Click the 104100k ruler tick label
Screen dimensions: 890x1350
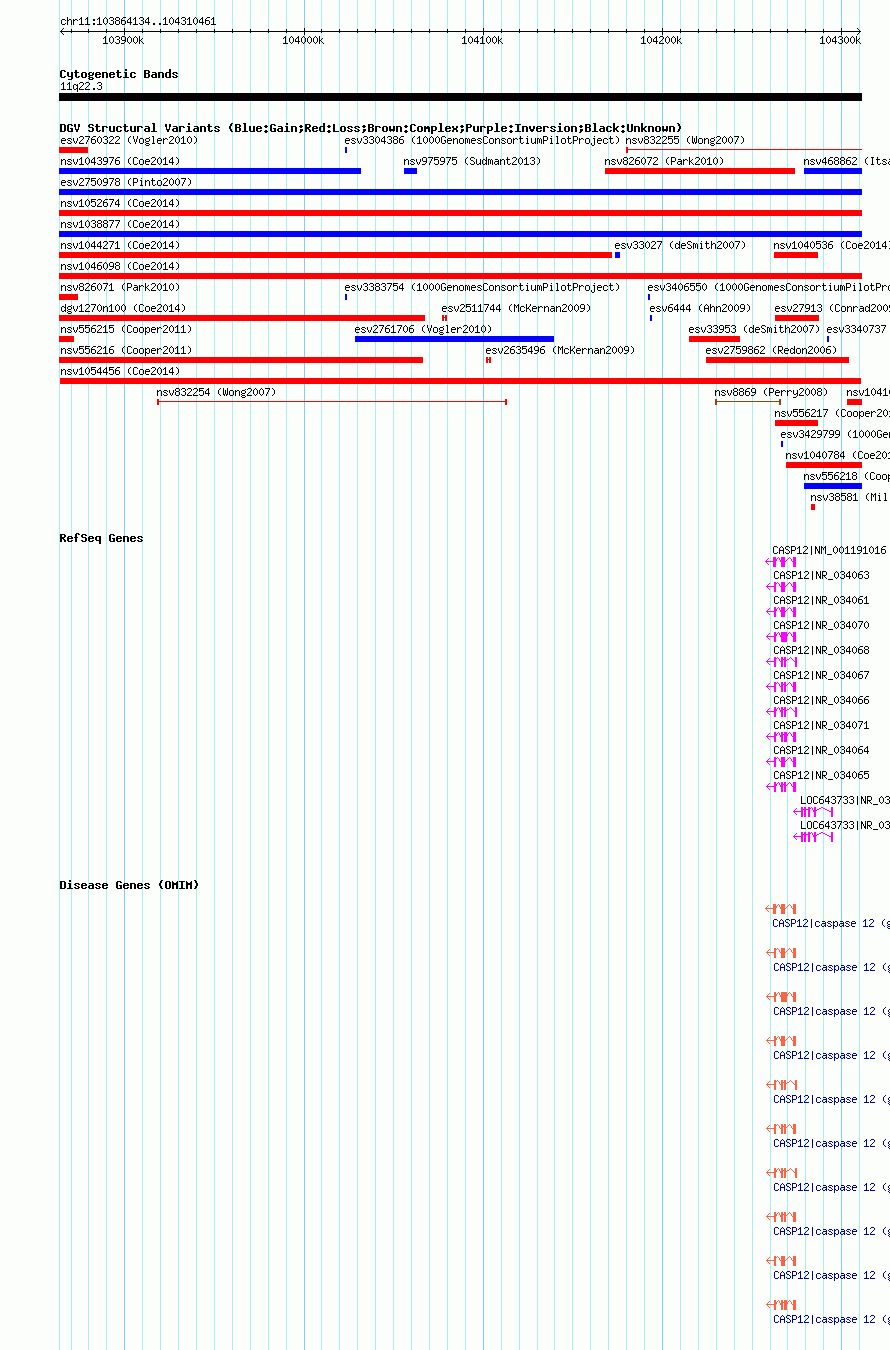(482, 40)
